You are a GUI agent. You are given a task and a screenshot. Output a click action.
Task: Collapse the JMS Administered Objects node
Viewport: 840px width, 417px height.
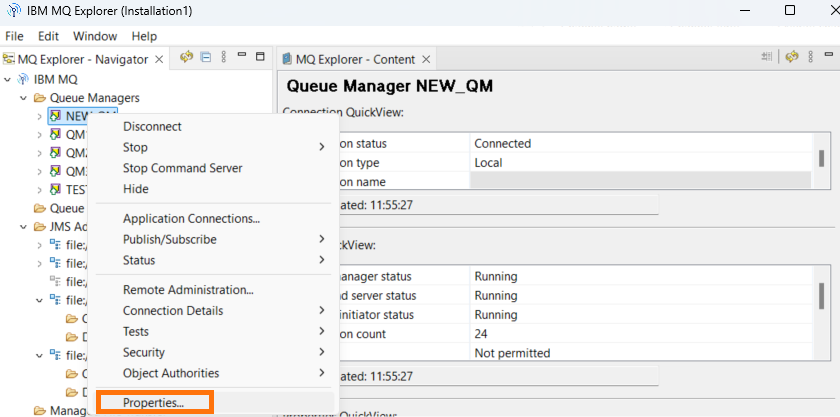24,227
